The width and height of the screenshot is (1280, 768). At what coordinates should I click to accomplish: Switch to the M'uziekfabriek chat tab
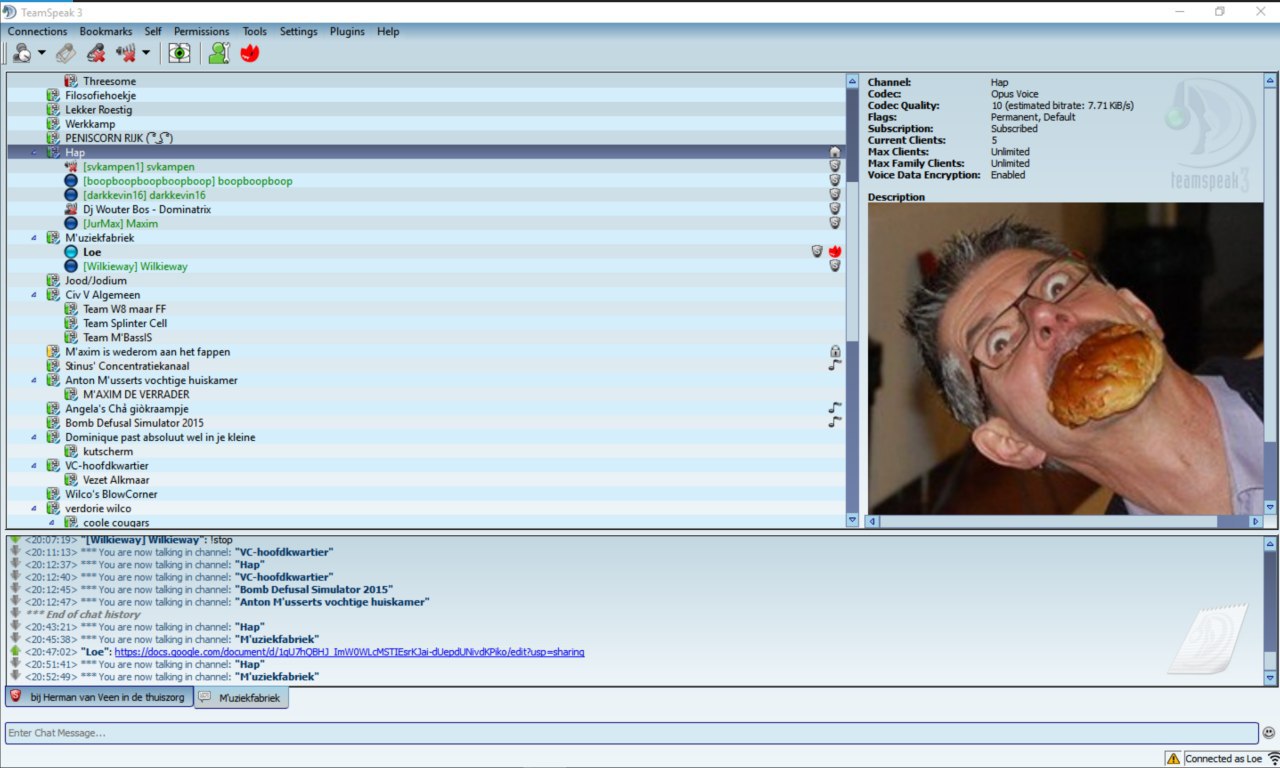[242, 697]
